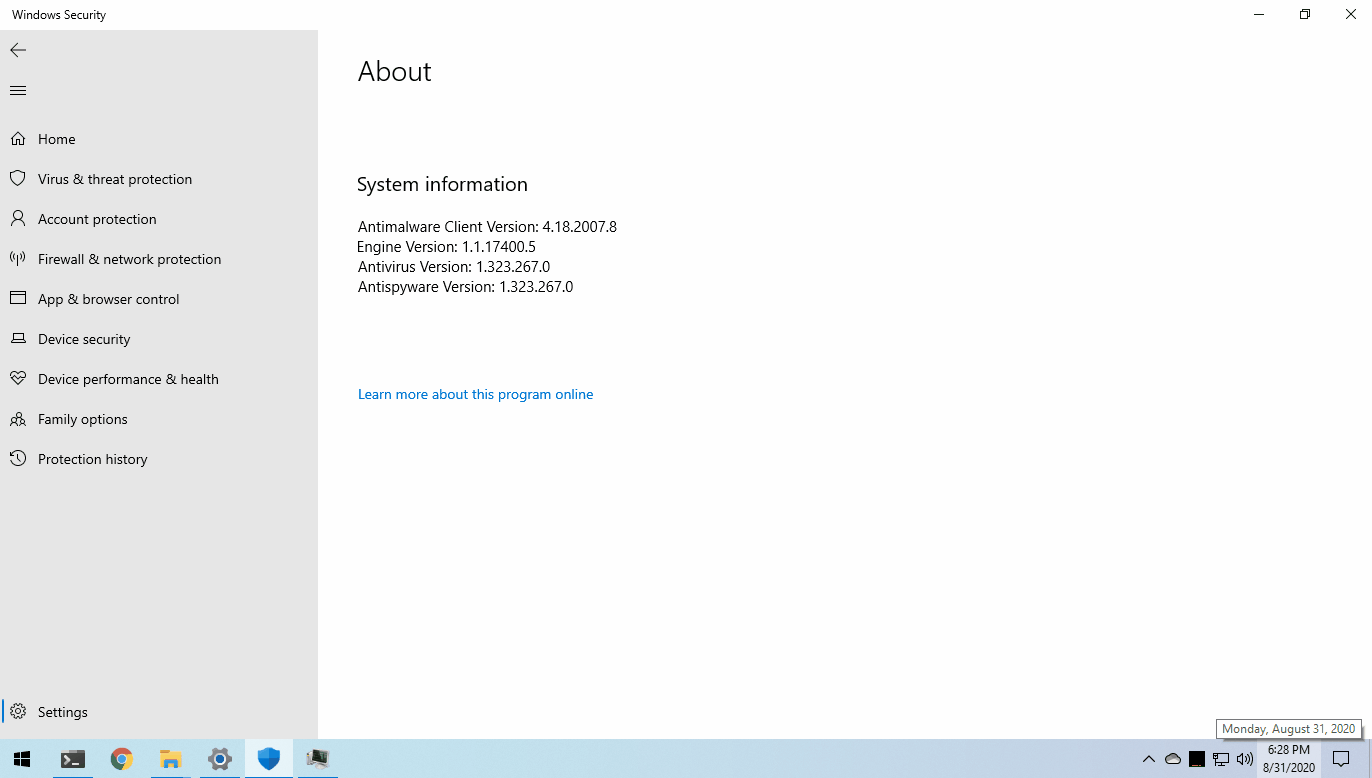Viewport: 1372px width, 778px height.
Task: Click the Protection history clock icon
Action: (18, 459)
